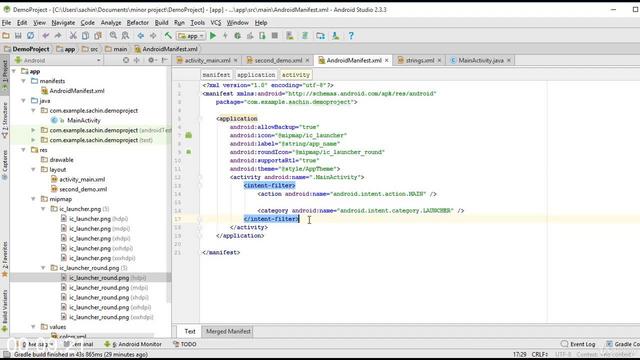The image size is (640, 360).
Task: Click the Attach debugger to process icon
Action: [x=262, y=36]
